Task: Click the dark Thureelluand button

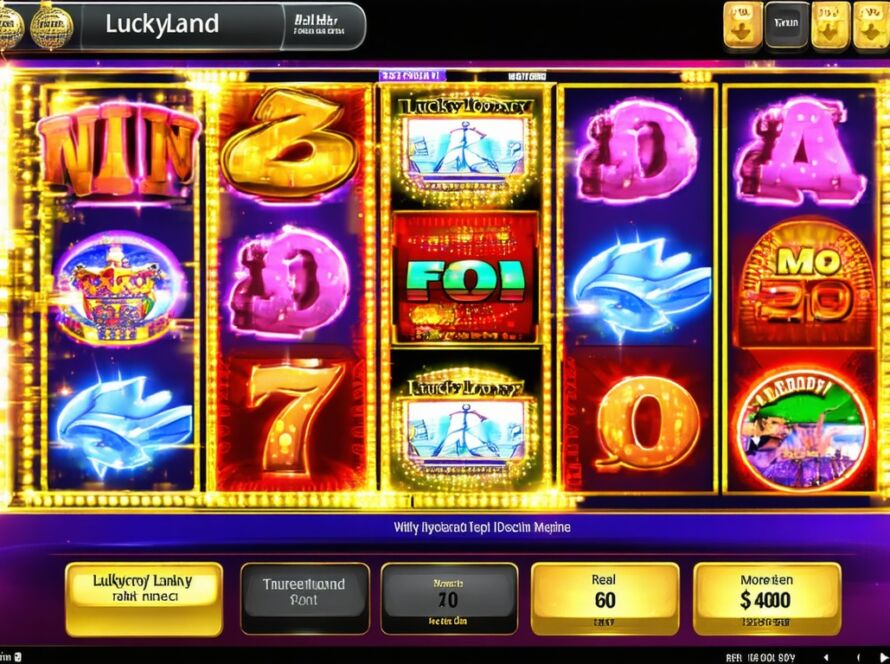Action: 305,598
